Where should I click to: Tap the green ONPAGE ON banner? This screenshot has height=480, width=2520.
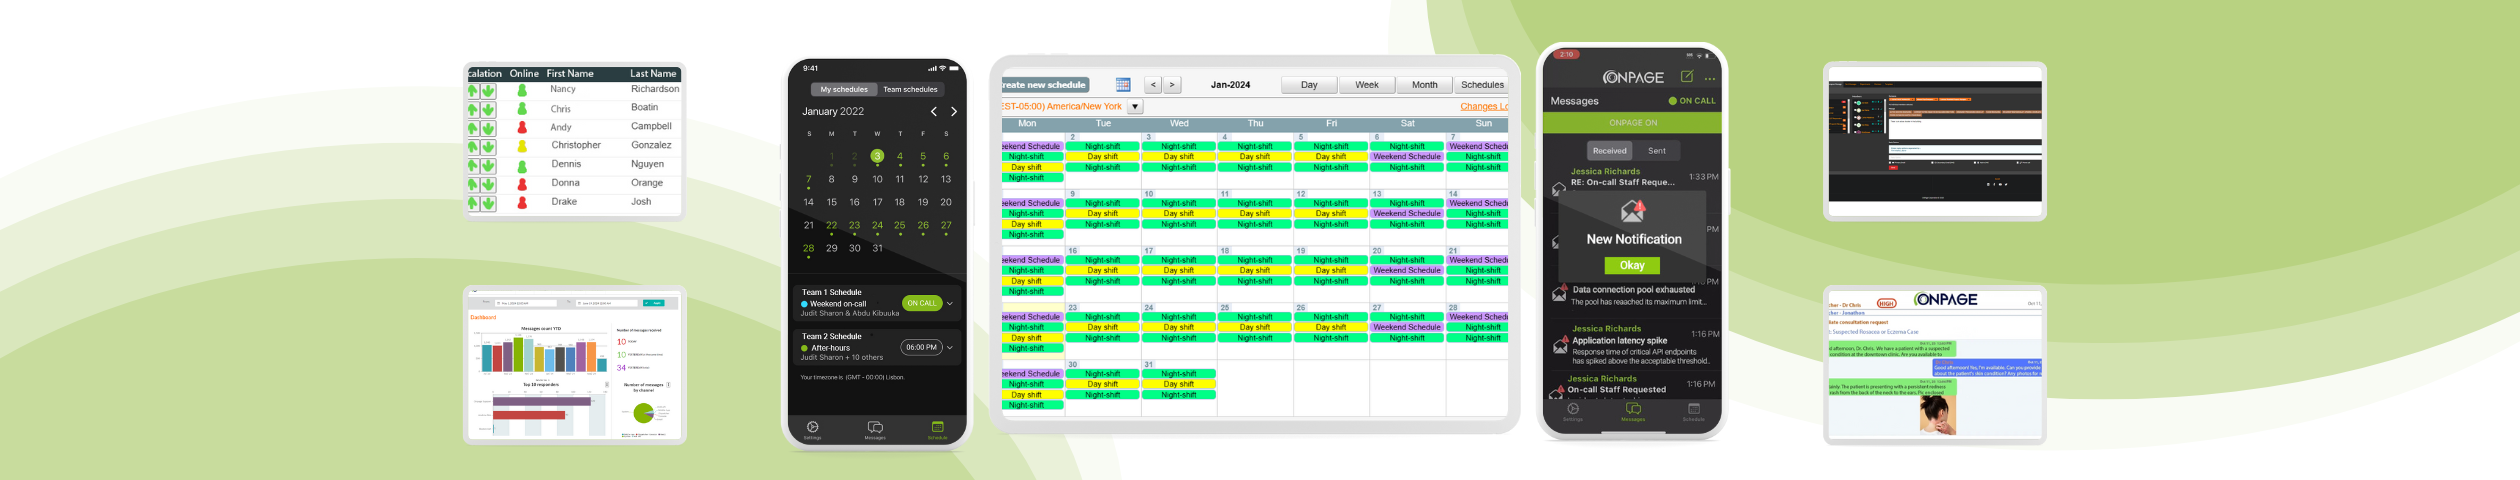coord(1632,123)
